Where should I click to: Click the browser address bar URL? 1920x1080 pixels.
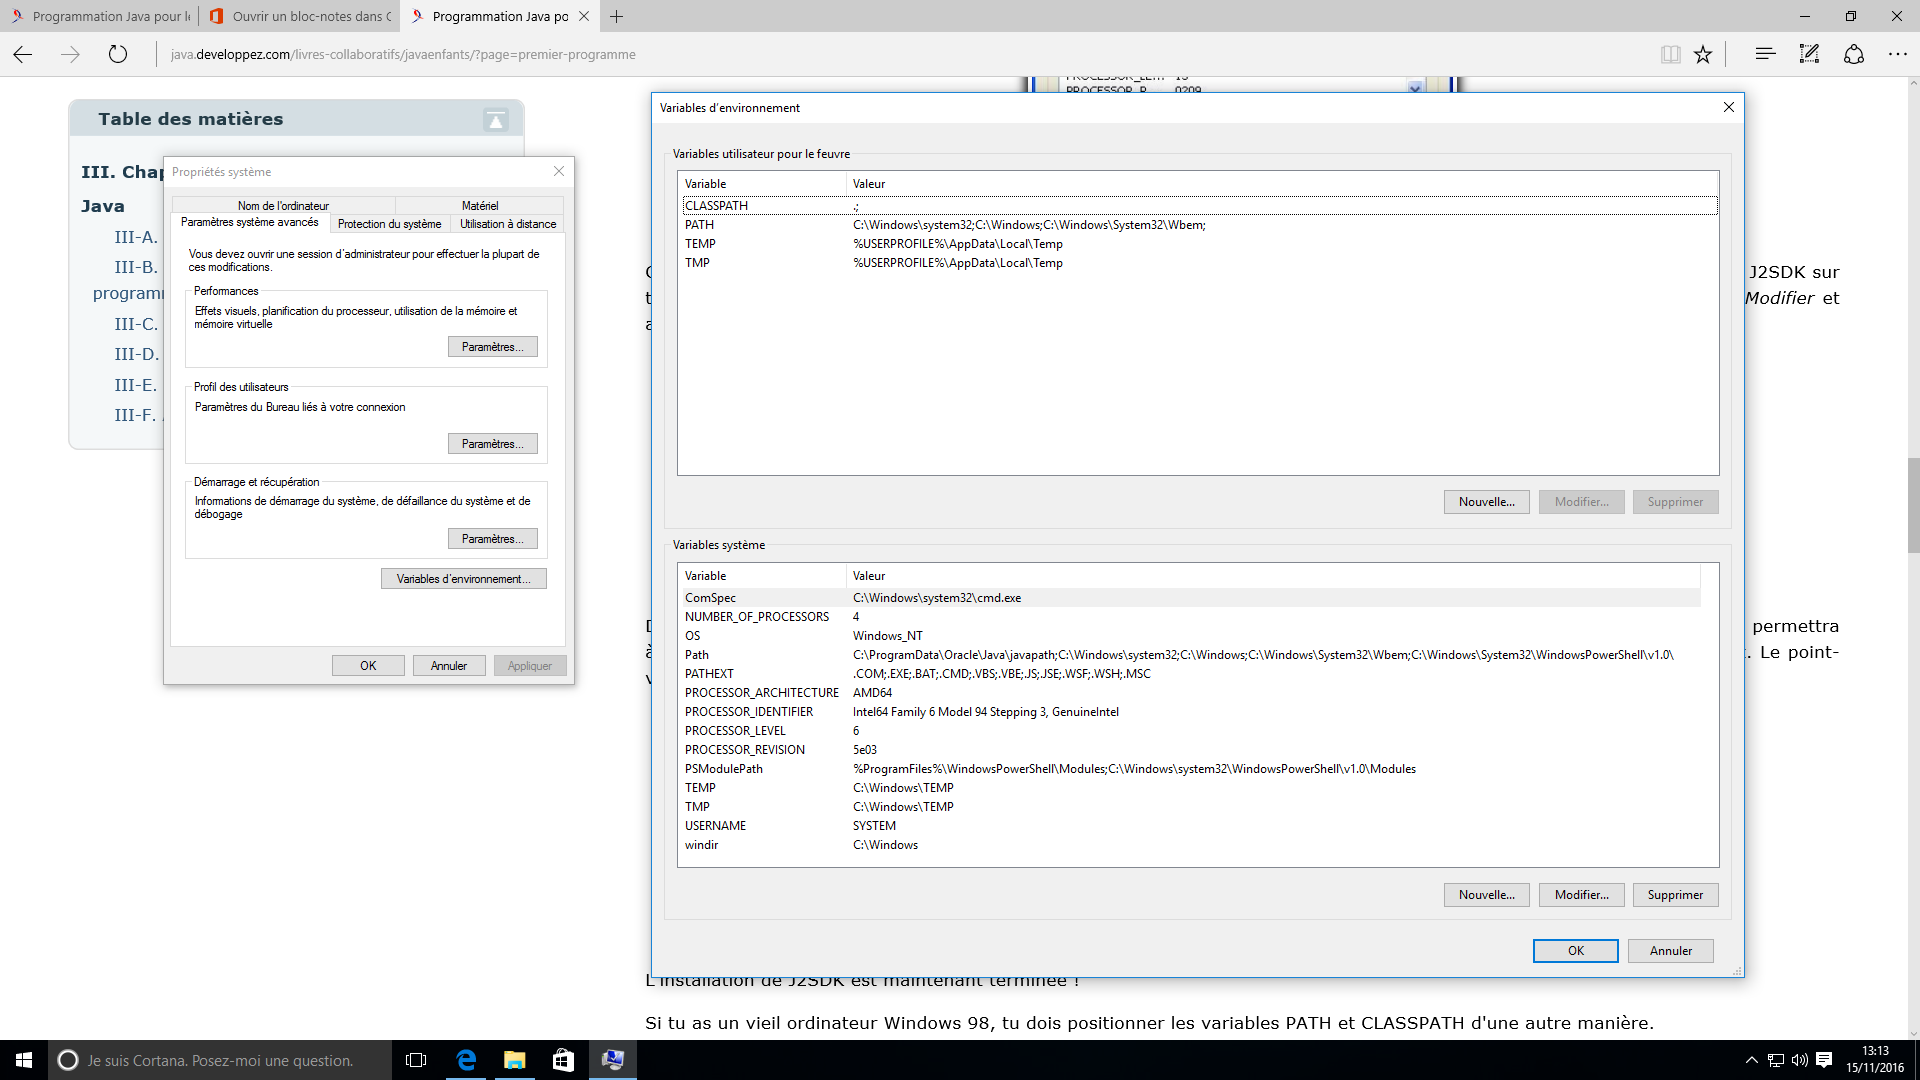403,55
